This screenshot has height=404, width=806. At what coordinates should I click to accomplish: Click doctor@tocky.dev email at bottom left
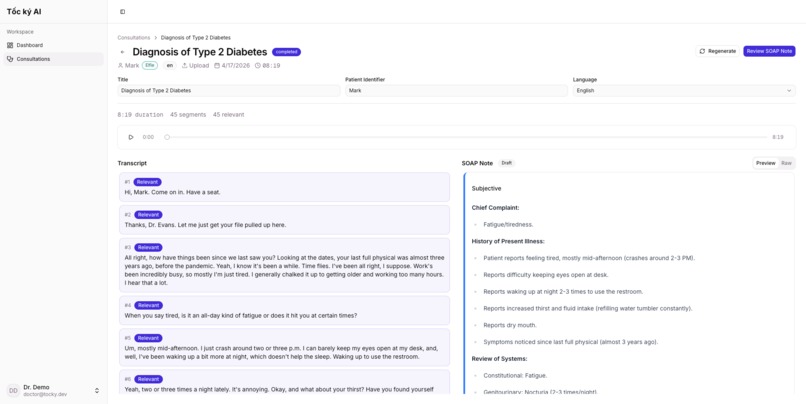(x=45, y=395)
